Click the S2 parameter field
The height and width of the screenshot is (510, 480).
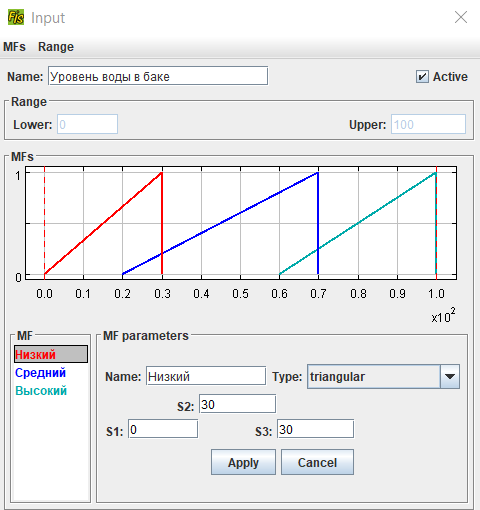click(x=237, y=404)
